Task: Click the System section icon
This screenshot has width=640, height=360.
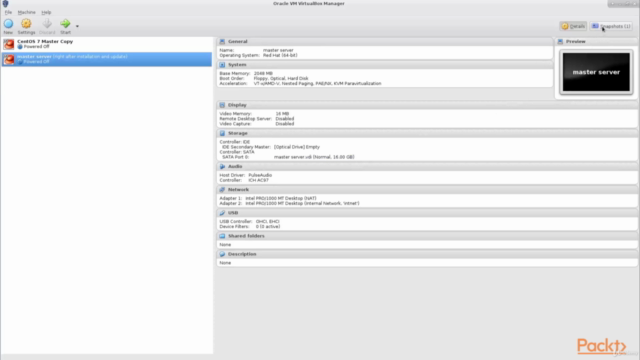Action: (x=222, y=65)
